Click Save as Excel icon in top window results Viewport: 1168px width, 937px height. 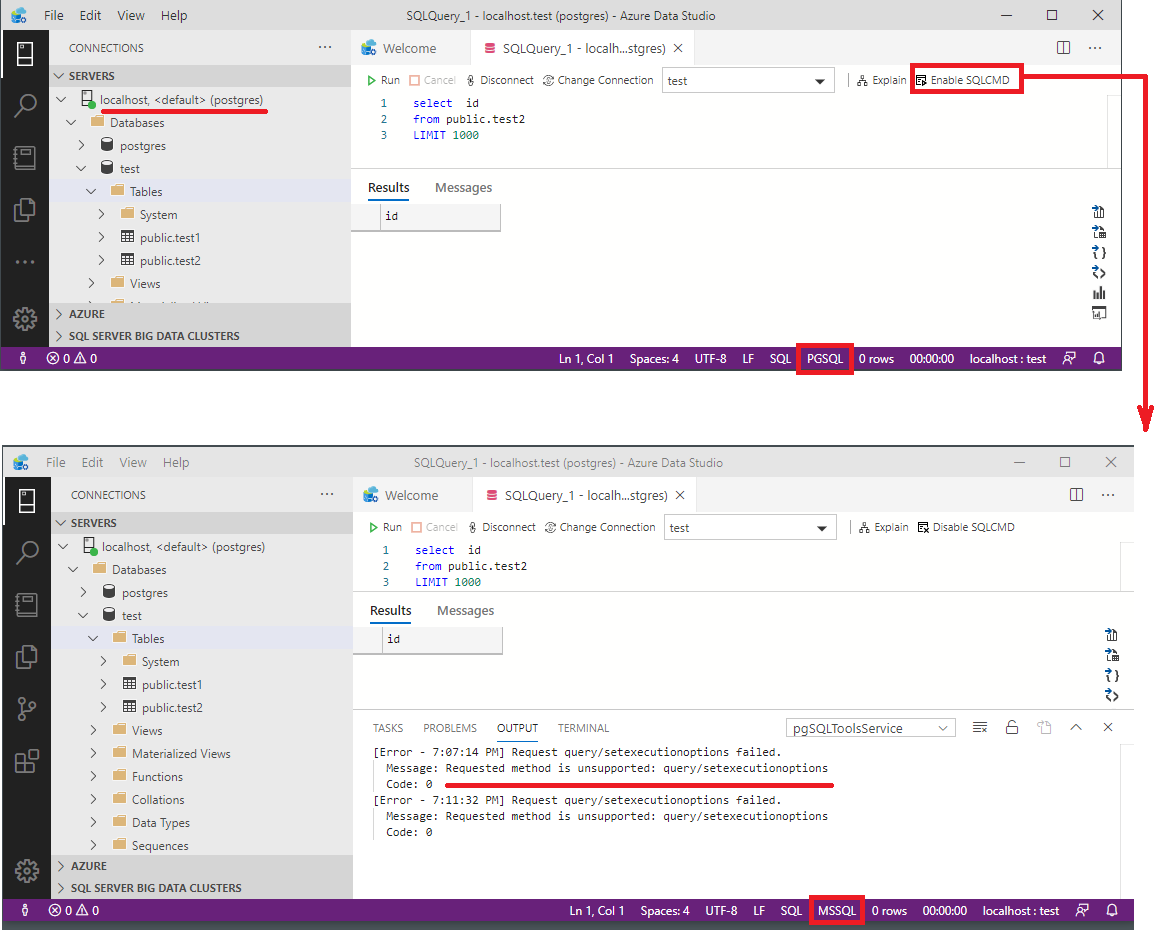1099,232
